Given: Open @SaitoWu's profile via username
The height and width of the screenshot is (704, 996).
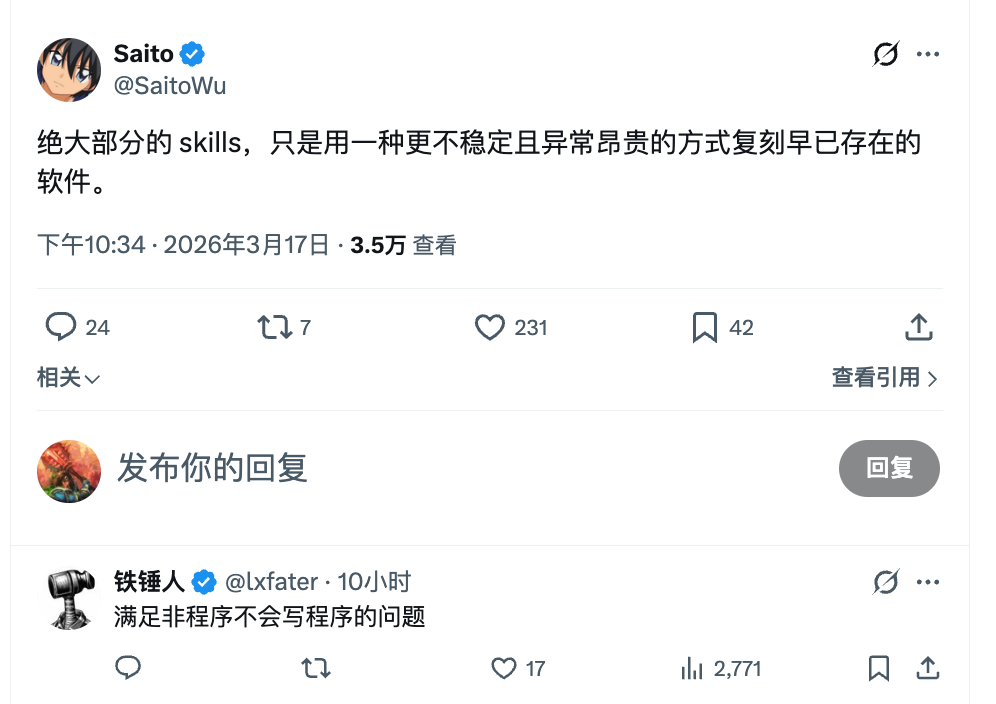Looking at the screenshot, I should pos(172,86).
